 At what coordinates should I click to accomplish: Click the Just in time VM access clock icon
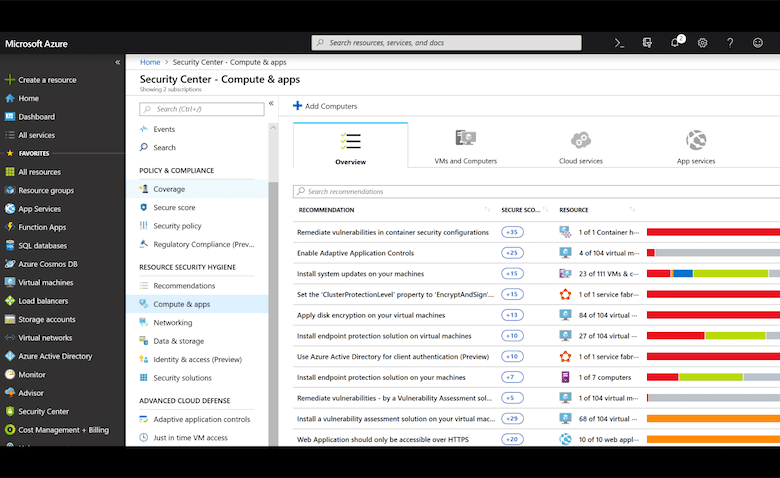coord(144,437)
